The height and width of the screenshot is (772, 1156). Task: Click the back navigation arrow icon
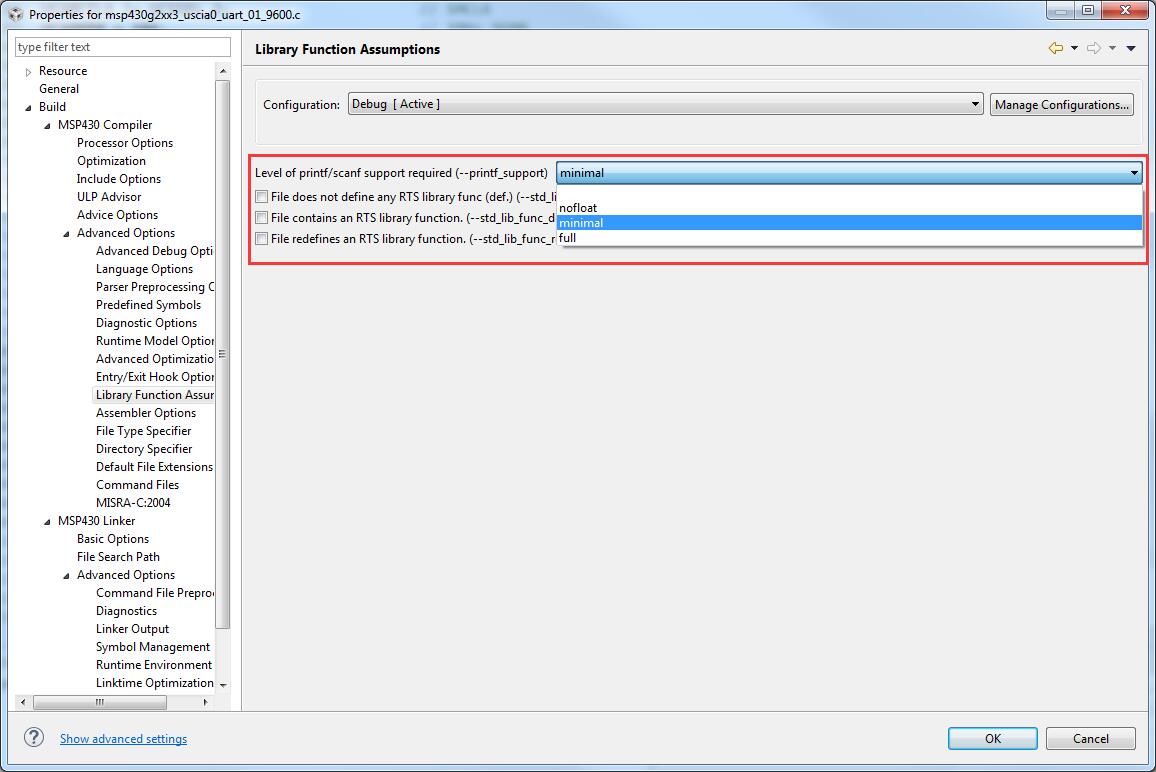[x=1056, y=48]
